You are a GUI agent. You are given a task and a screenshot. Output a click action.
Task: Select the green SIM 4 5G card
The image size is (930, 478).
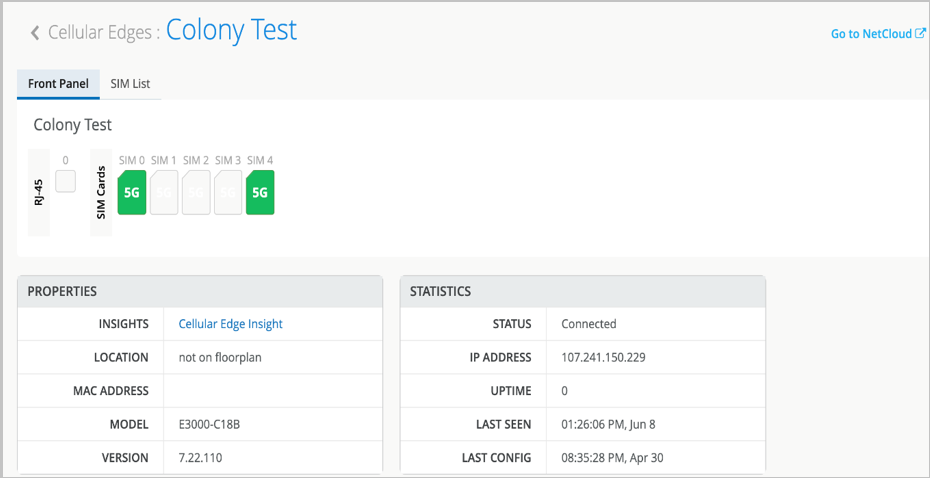260,192
